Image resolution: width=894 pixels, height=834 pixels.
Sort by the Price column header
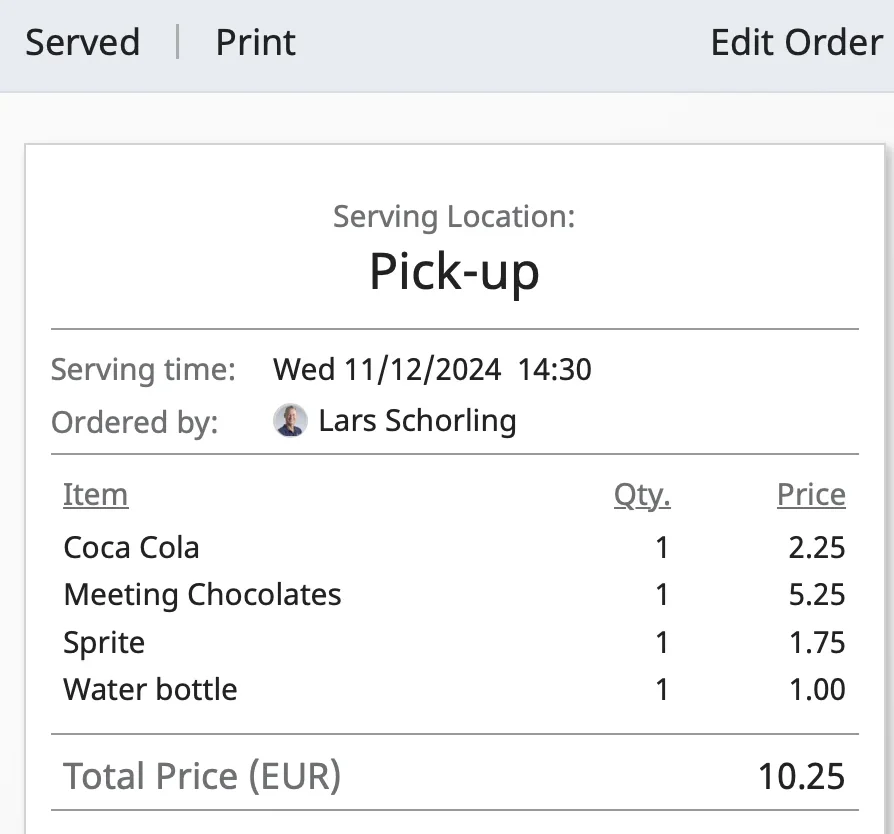coord(811,494)
